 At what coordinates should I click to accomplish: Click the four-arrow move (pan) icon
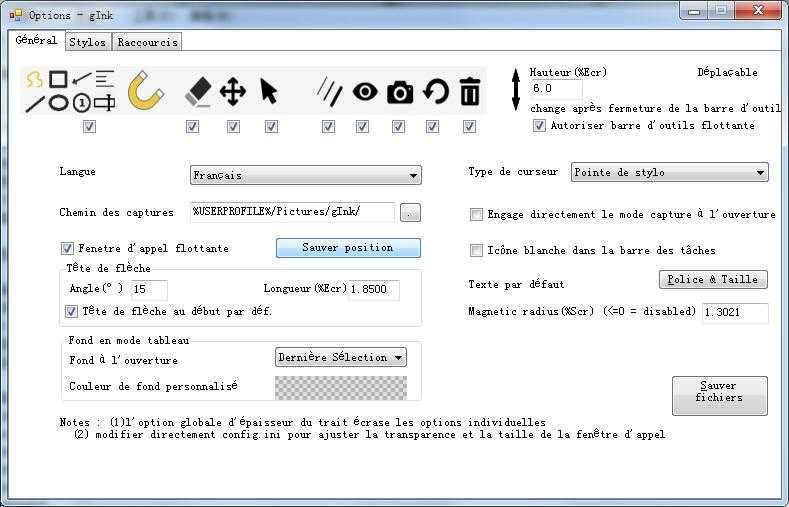(x=233, y=92)
